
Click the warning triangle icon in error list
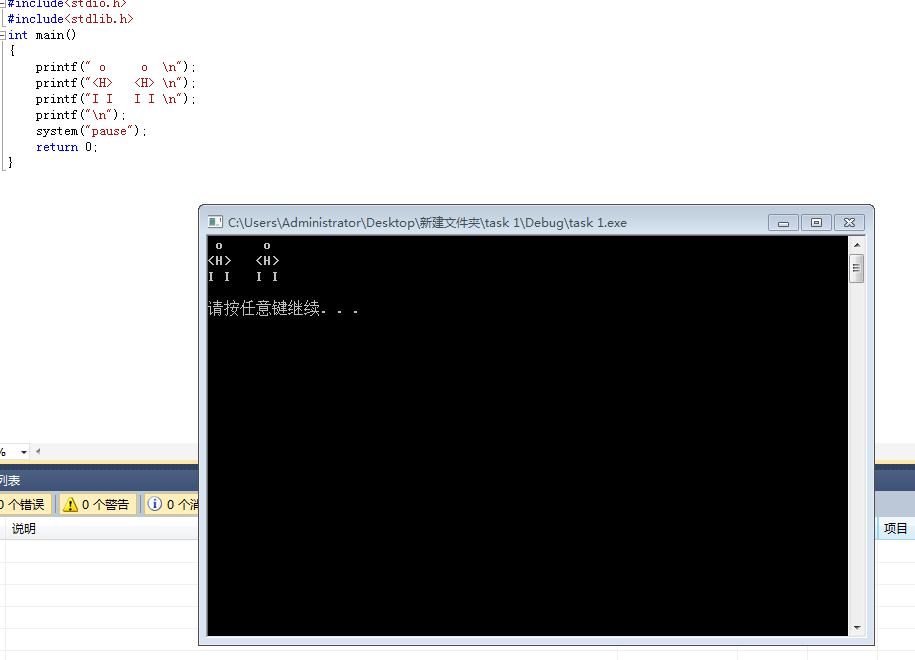click(x=70, y=504)
